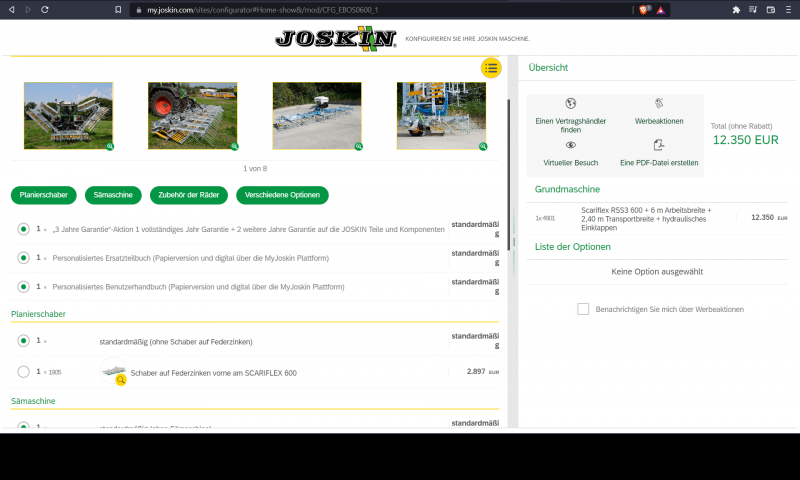Viewport: 800px width, 480px height.
Task: Click yellow magnifier on Schaber option image
Action: (121, 380)
